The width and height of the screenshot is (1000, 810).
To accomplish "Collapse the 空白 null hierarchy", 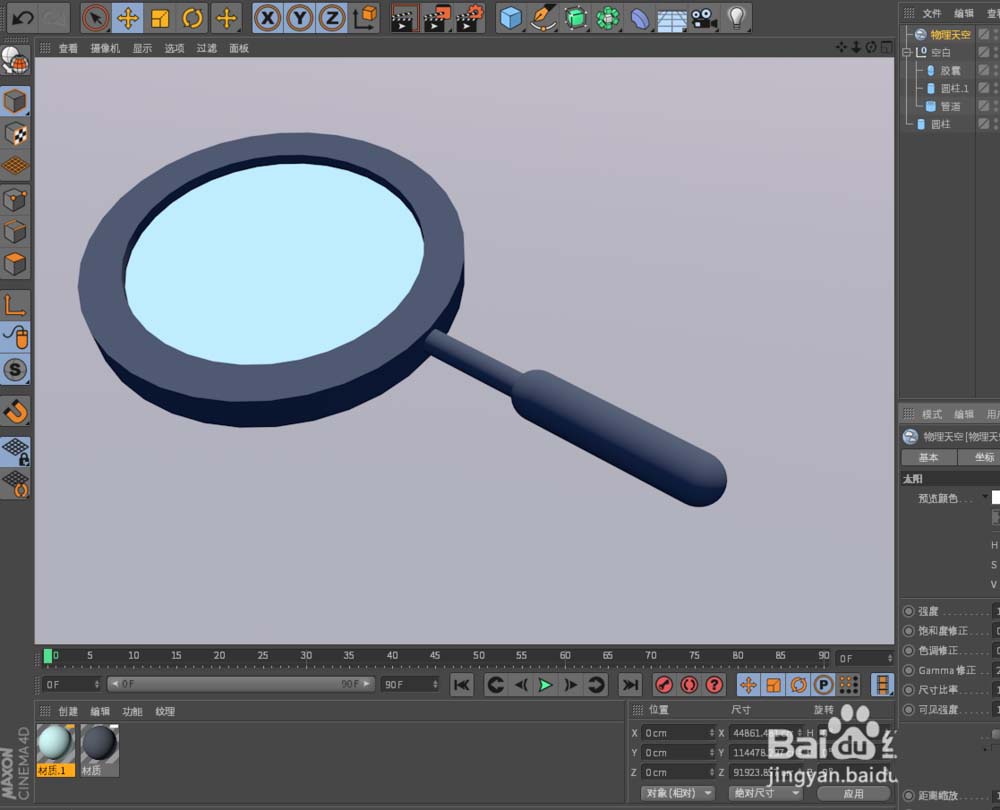I will pos(906,52).
